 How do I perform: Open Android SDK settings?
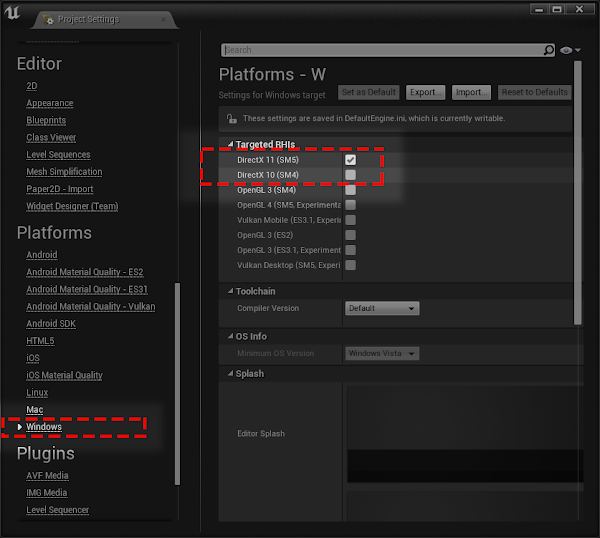[x=51, y=324]
